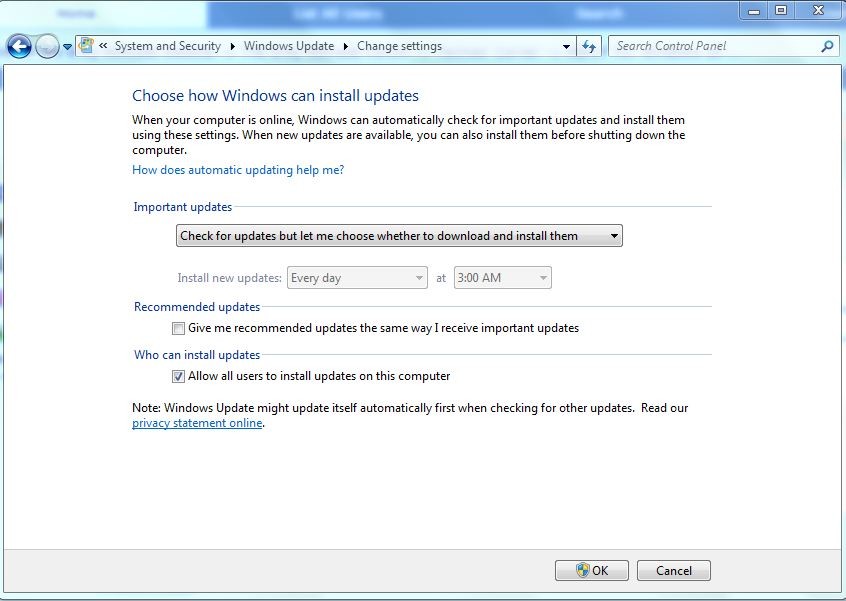Click the search magnifier icon
The image size is (846, 601).
click(827, 46)
